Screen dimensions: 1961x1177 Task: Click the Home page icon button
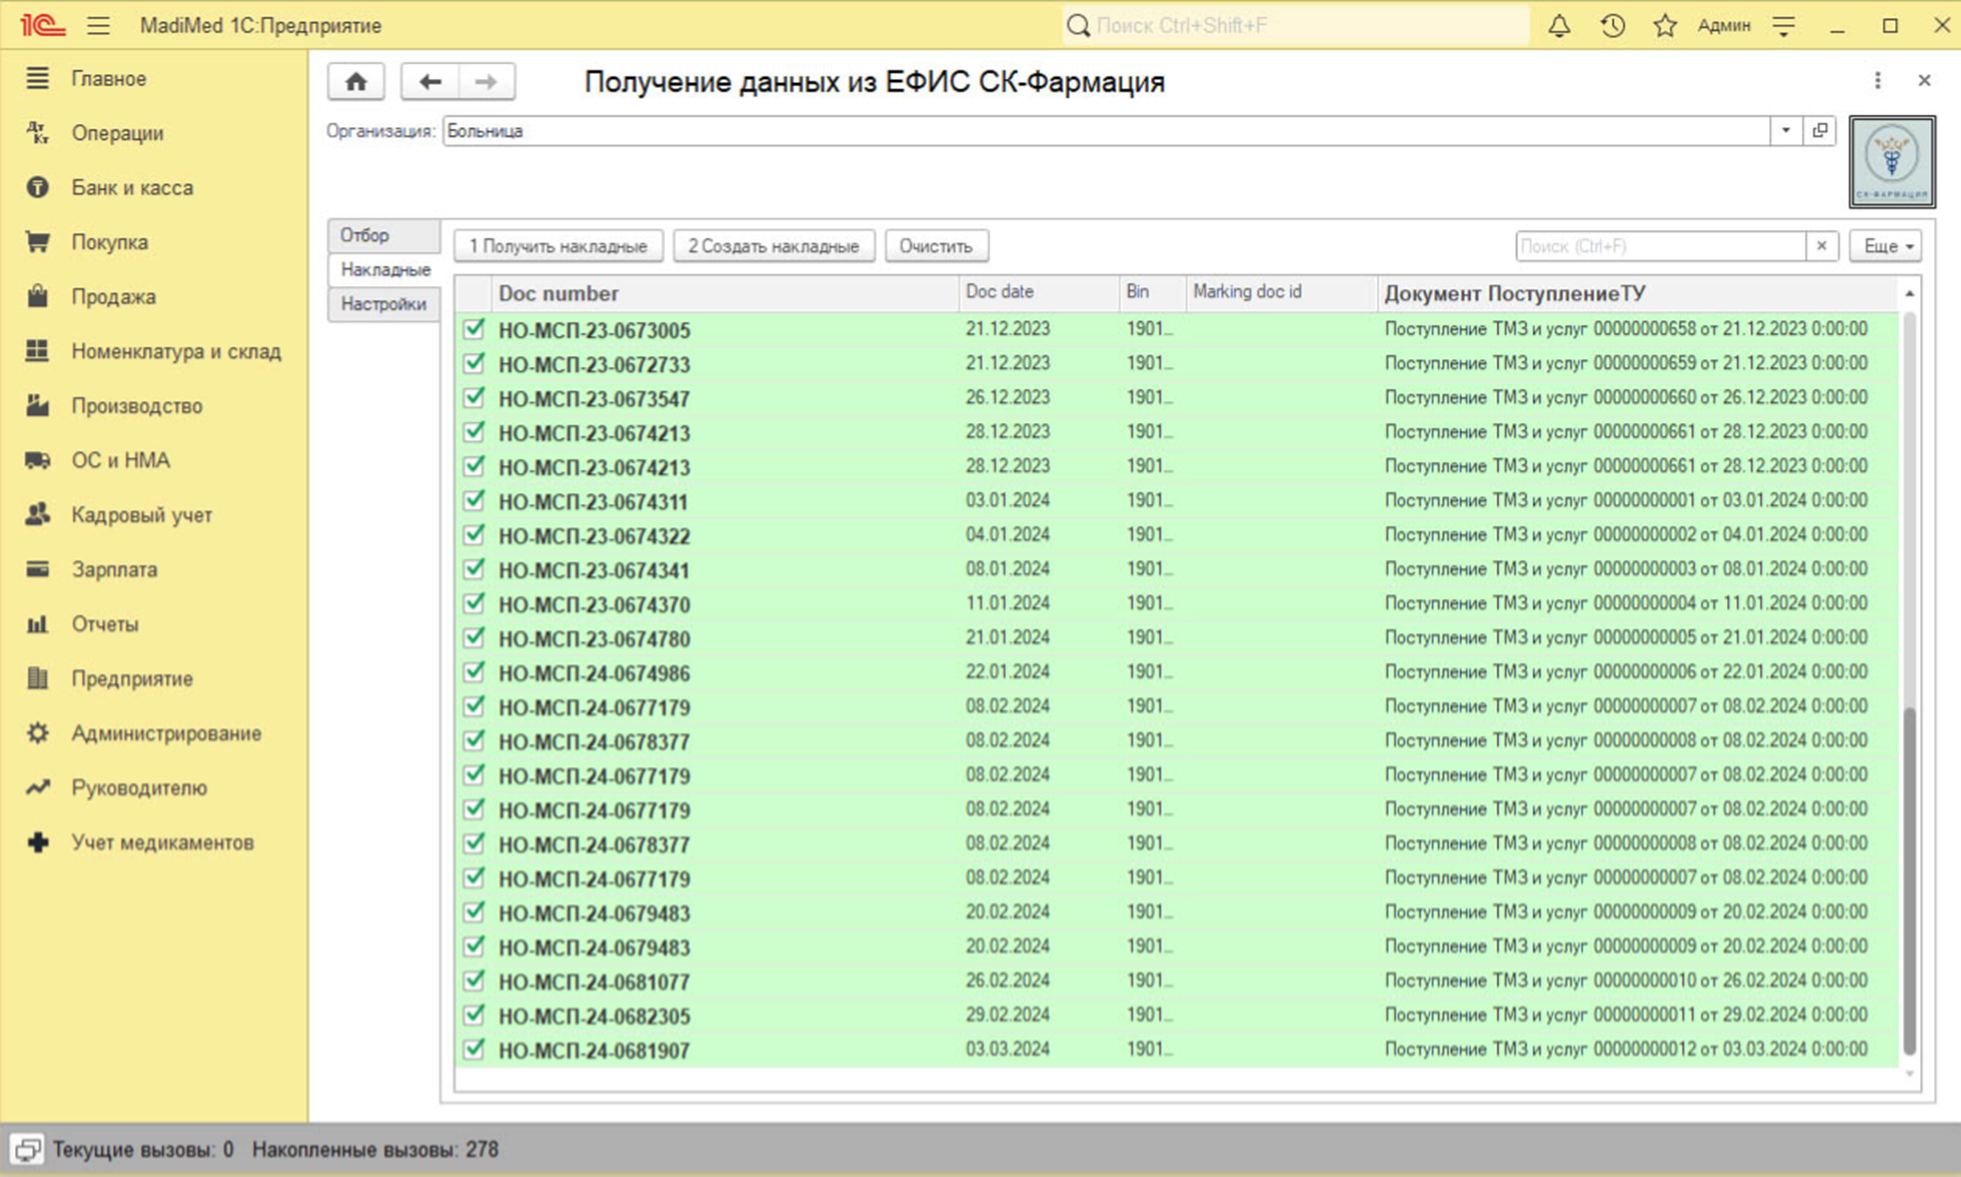pyautogui.click(x=356, y=82)
